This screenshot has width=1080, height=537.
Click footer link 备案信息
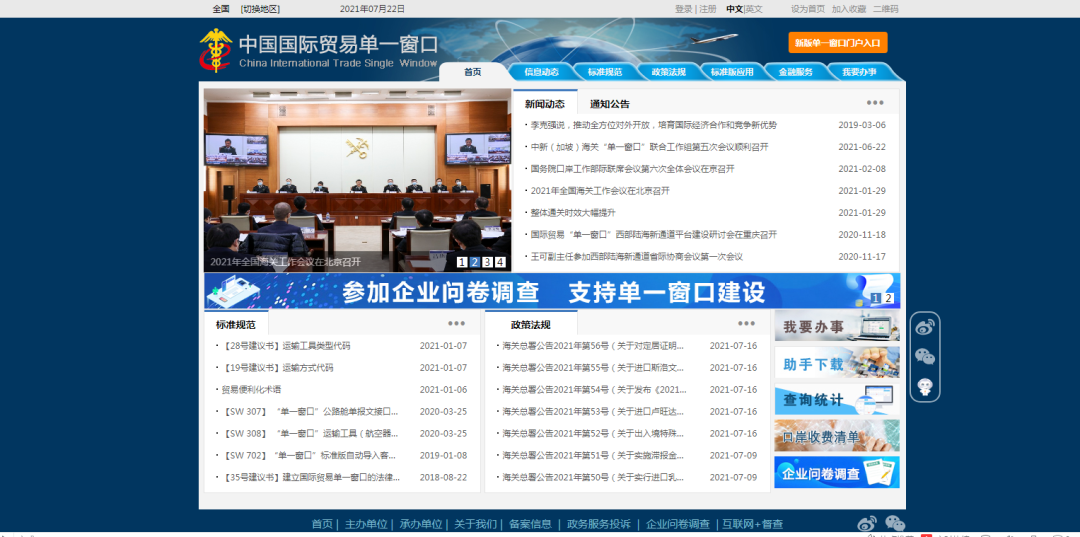(x=530, y=524)
